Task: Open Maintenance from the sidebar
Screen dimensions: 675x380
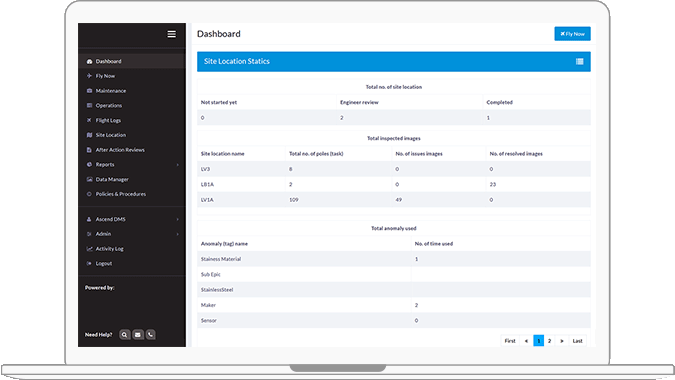Action: 132,91
